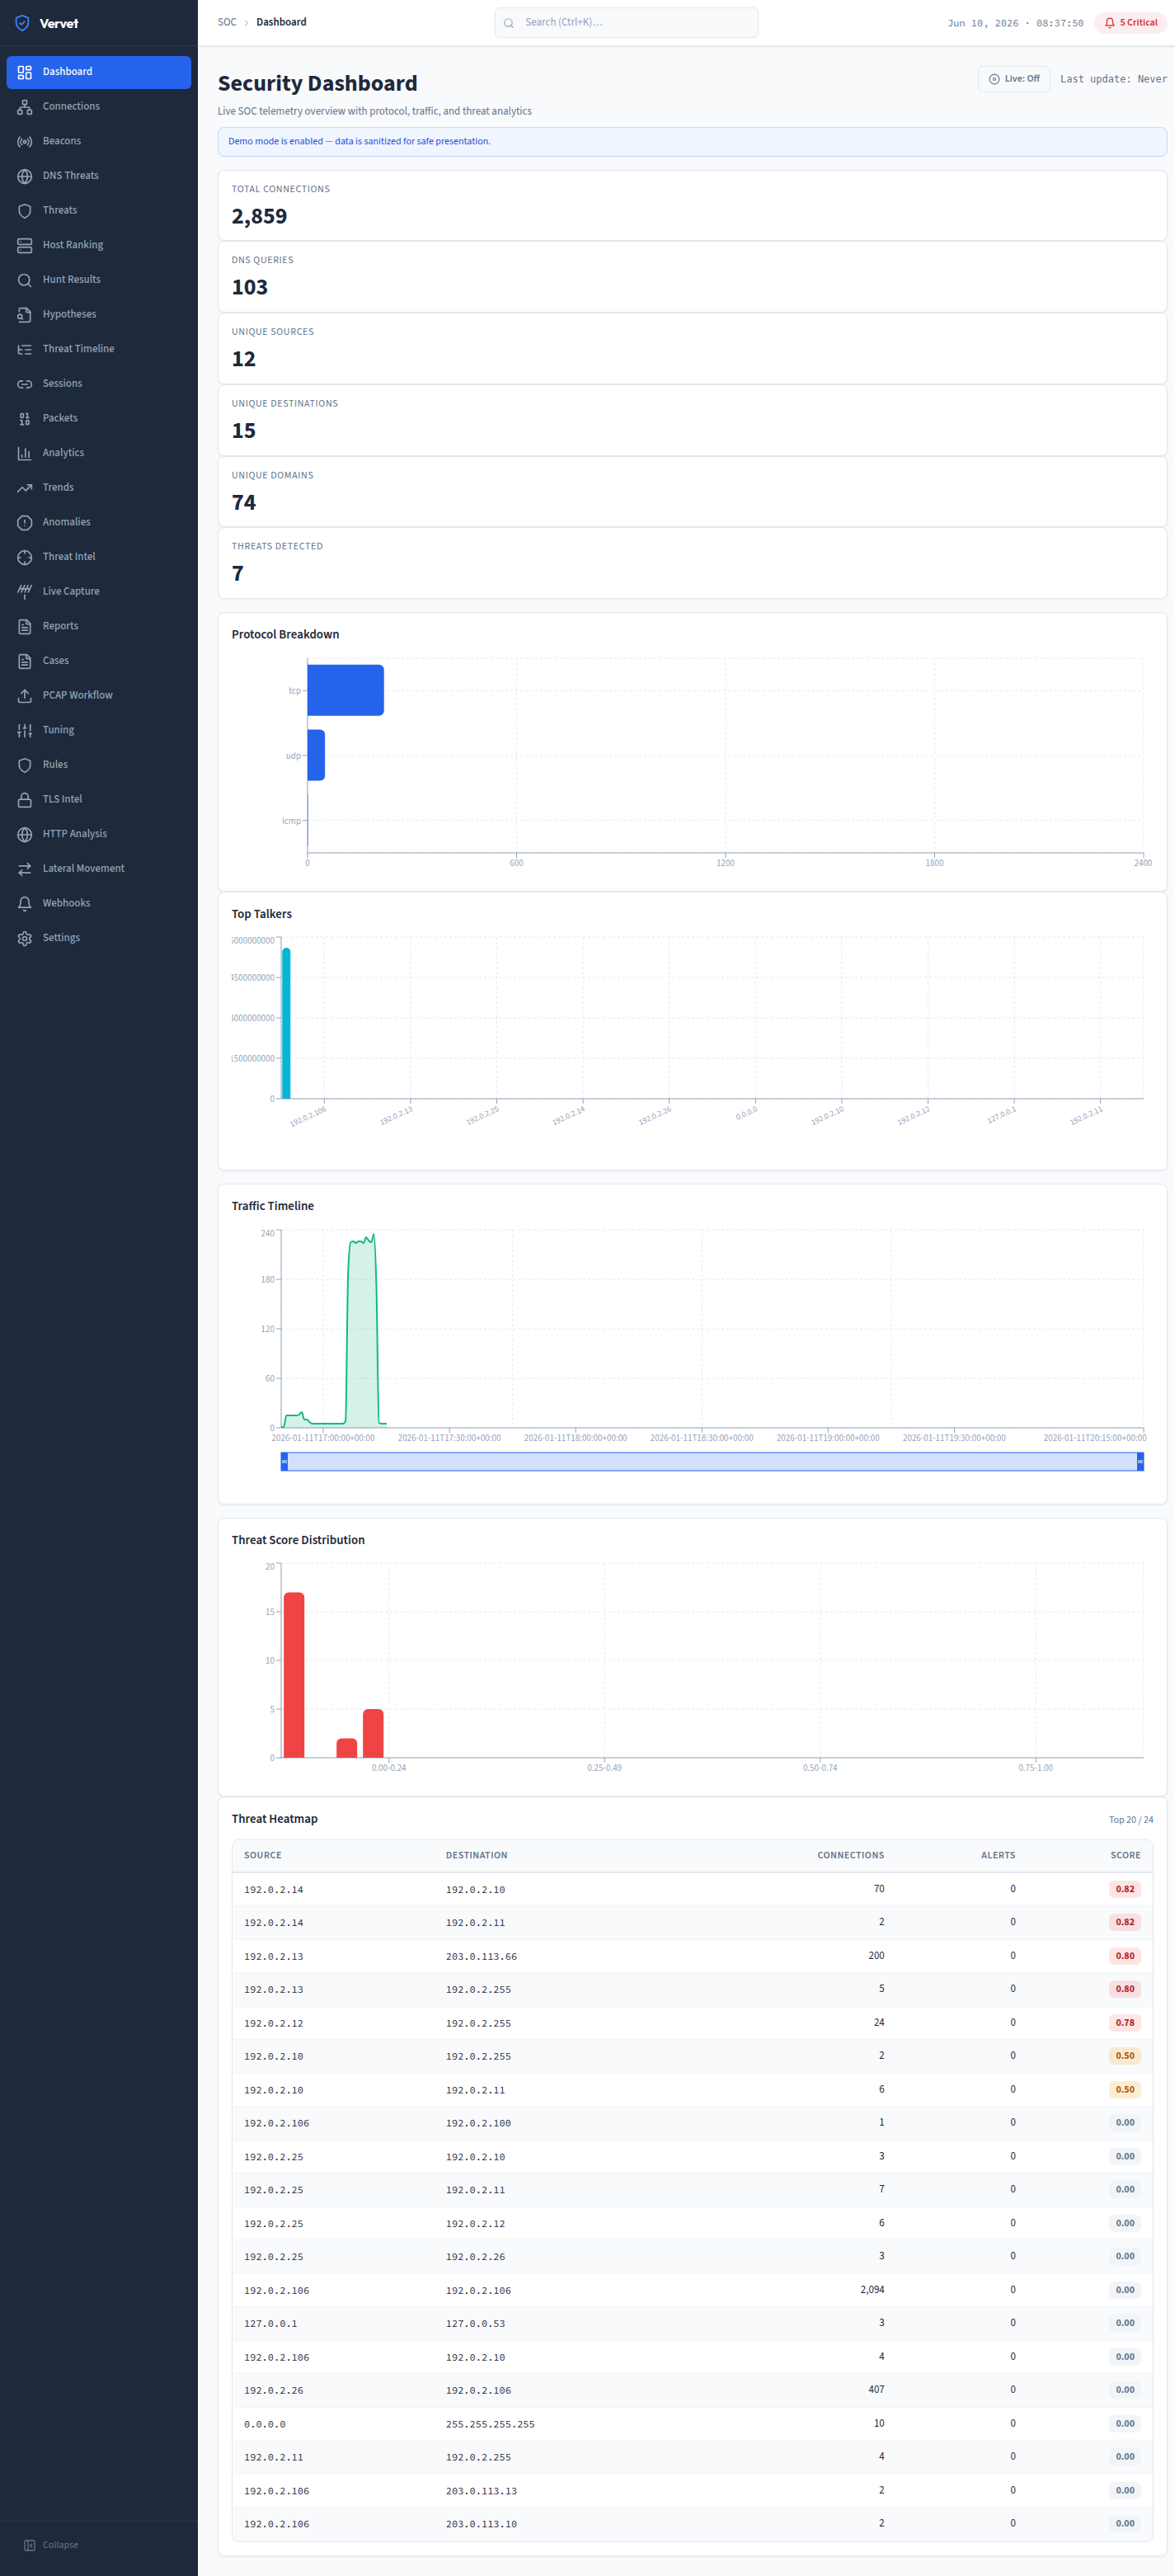
Task: Click the Analytics bar chart icon
Action: click(x=25, y=453)
